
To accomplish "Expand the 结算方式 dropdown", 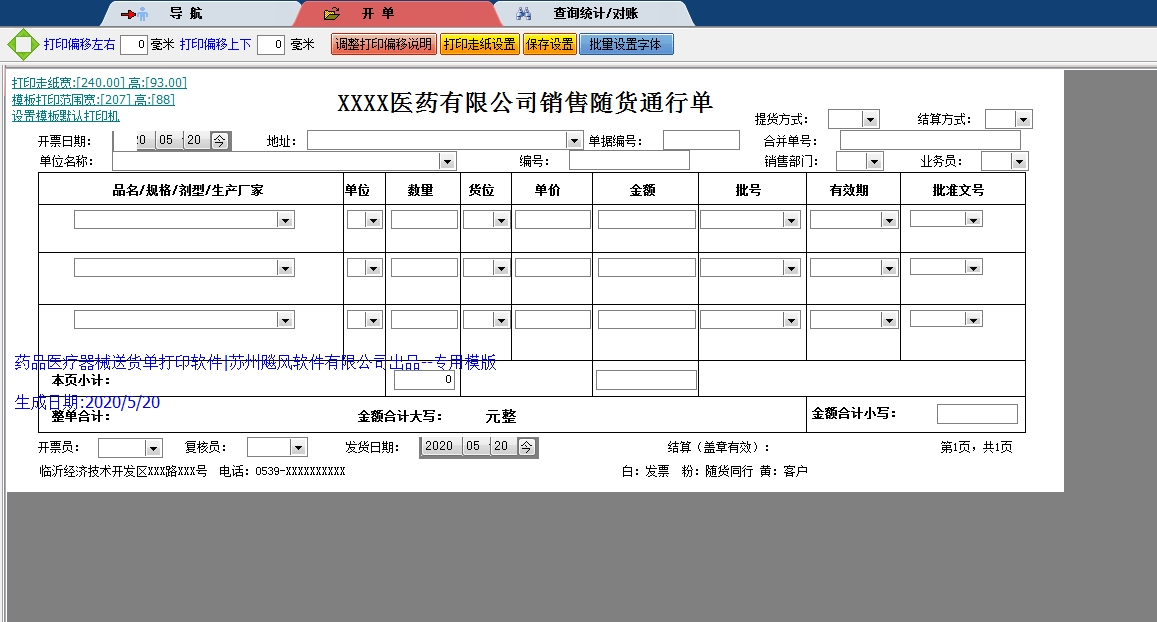I will click(x=1023, y=120).
